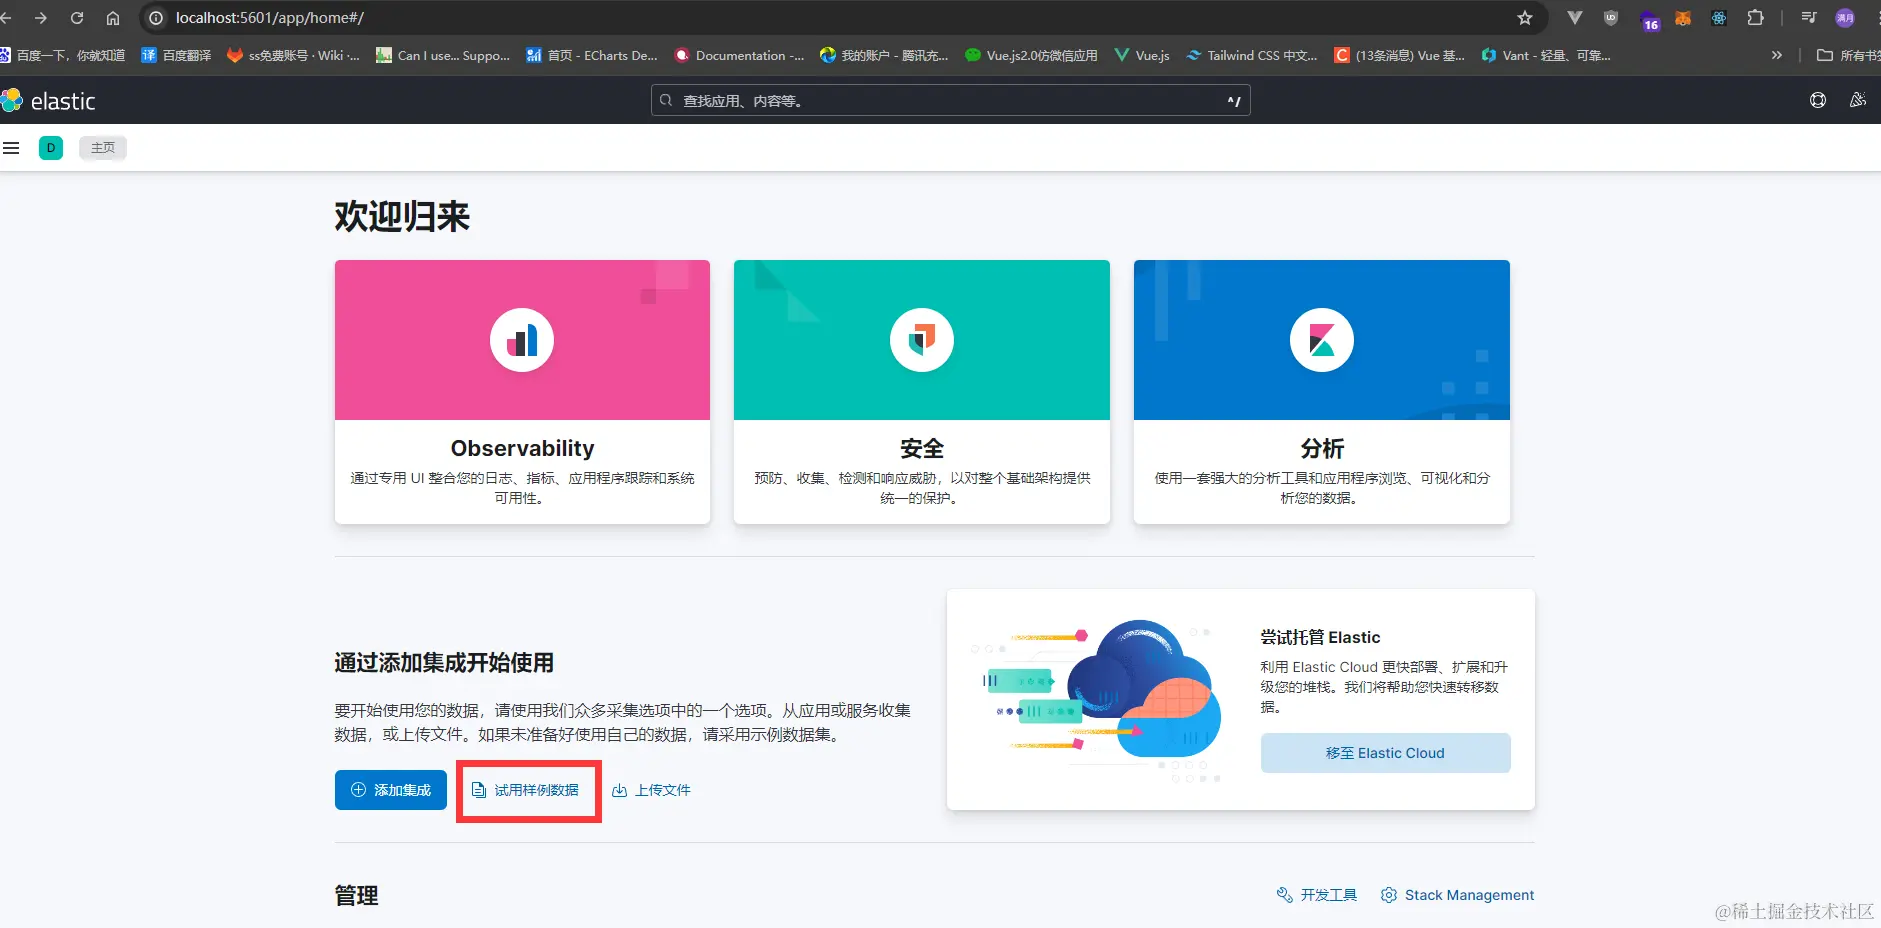Click extension icon with 16 badge
The height and width of the screenshot is (928, 1881).
pos(1649,20)
